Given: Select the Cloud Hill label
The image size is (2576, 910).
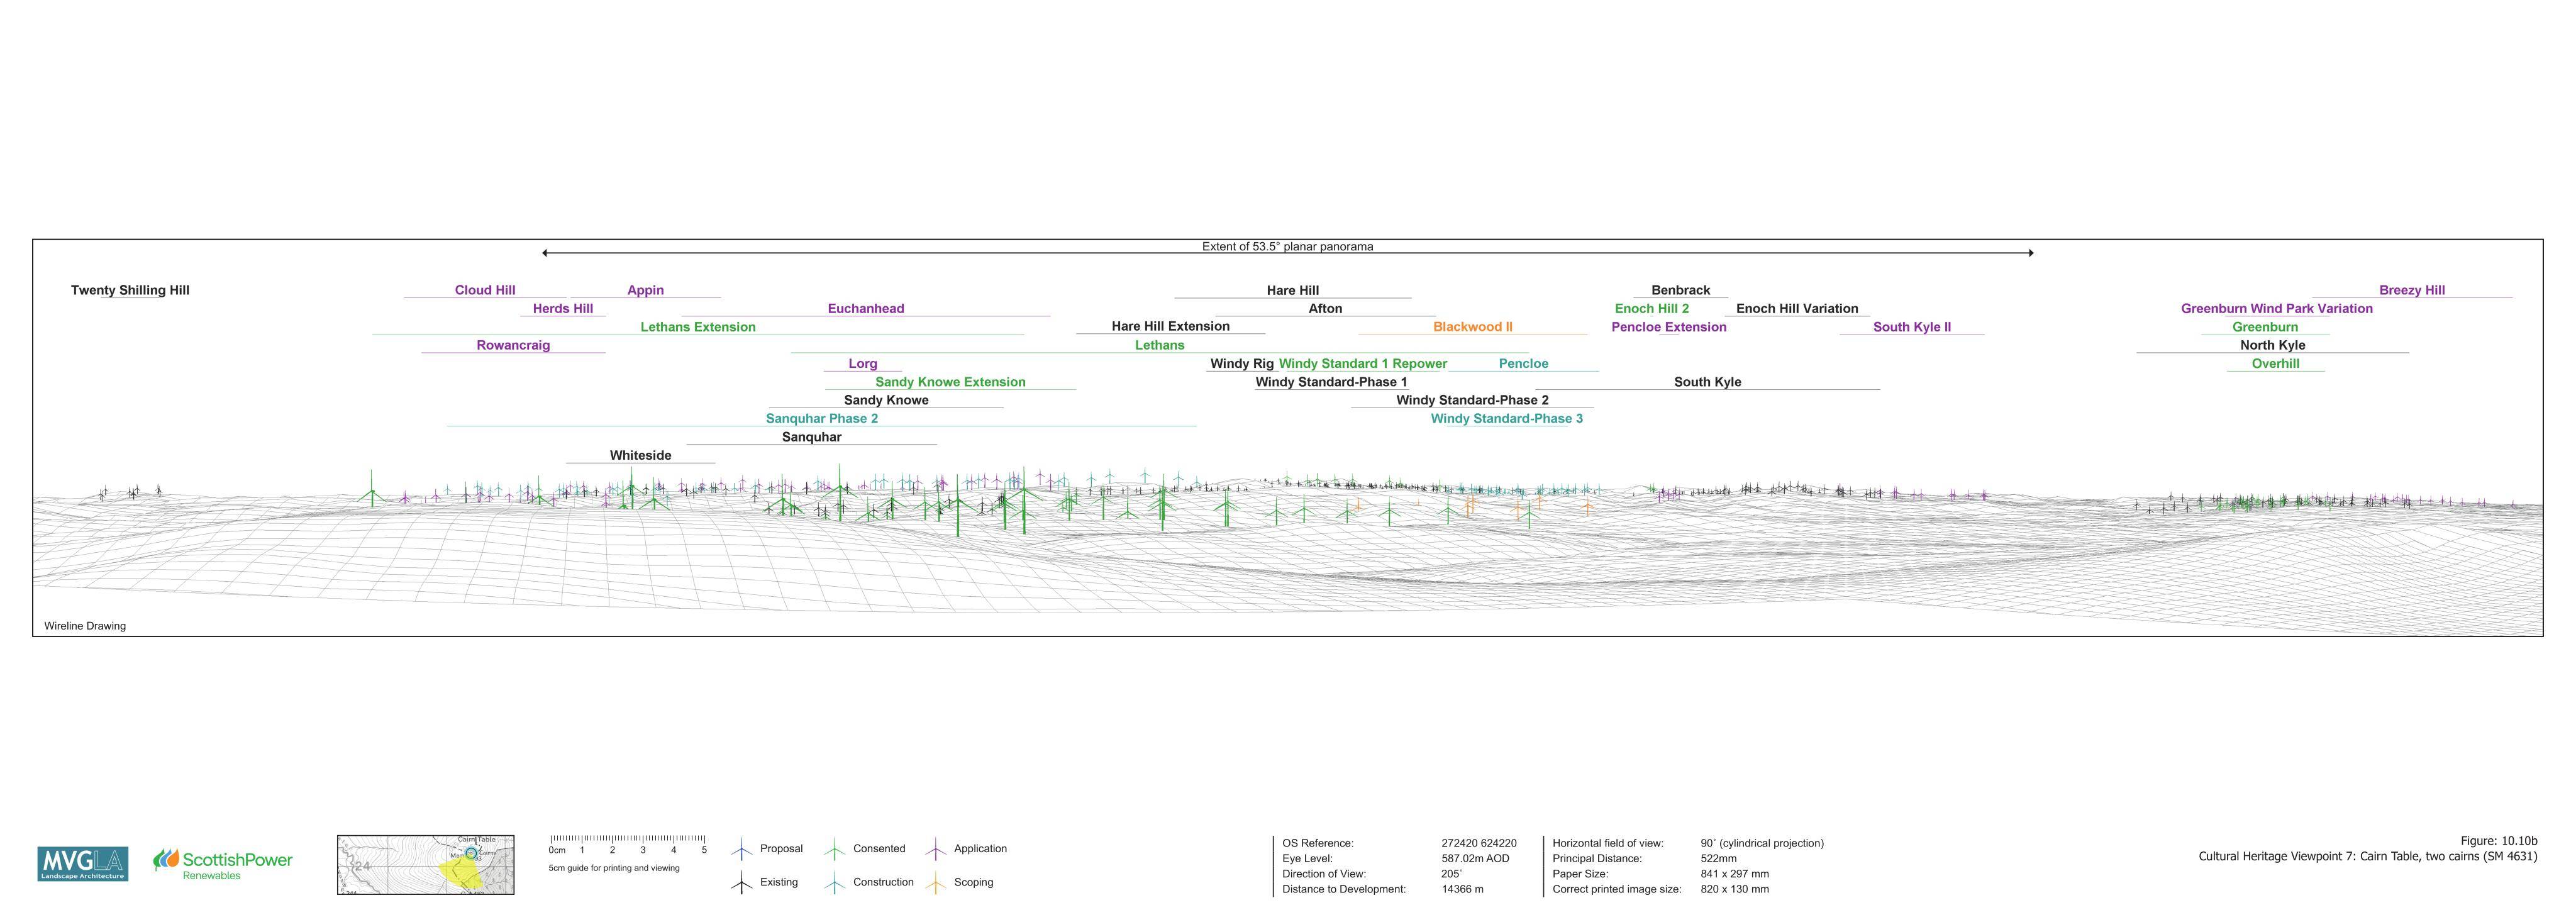Looking at the screenshot, I should tap(485, 291).
